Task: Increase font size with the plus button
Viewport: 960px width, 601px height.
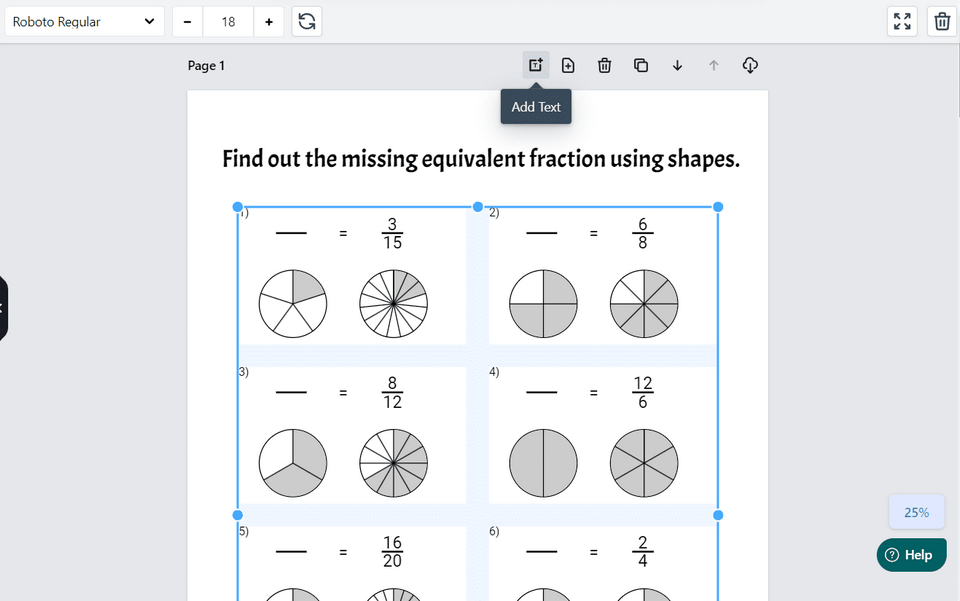Action: (x=269, y=21)
